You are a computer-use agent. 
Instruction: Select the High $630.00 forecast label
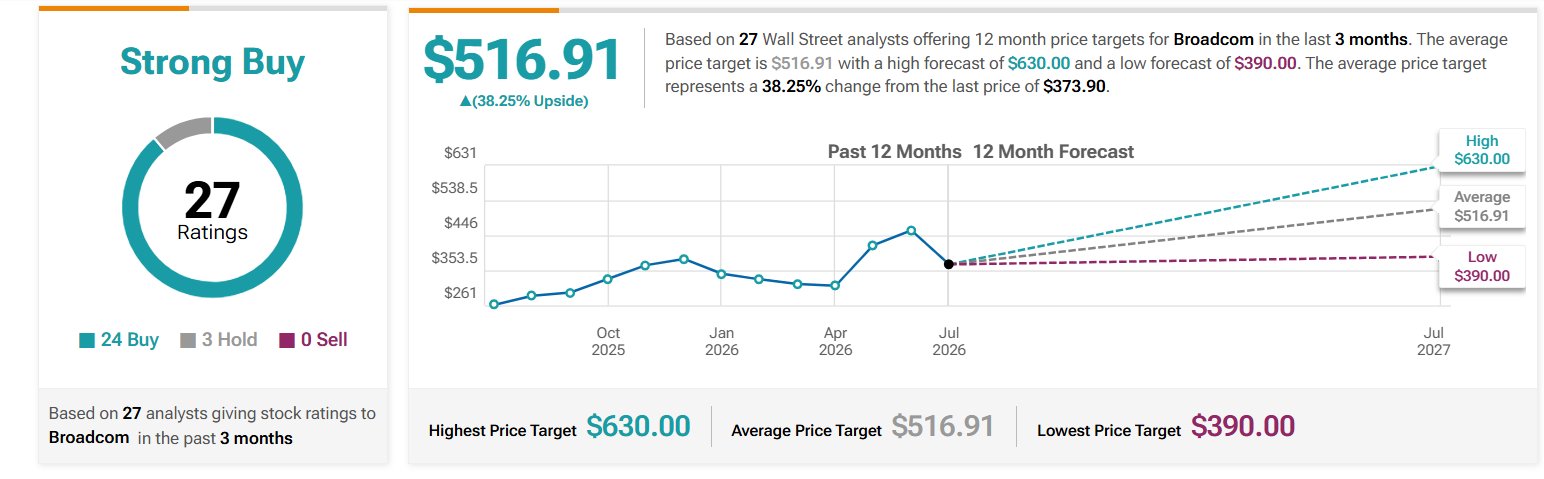tap(1482, 150)
